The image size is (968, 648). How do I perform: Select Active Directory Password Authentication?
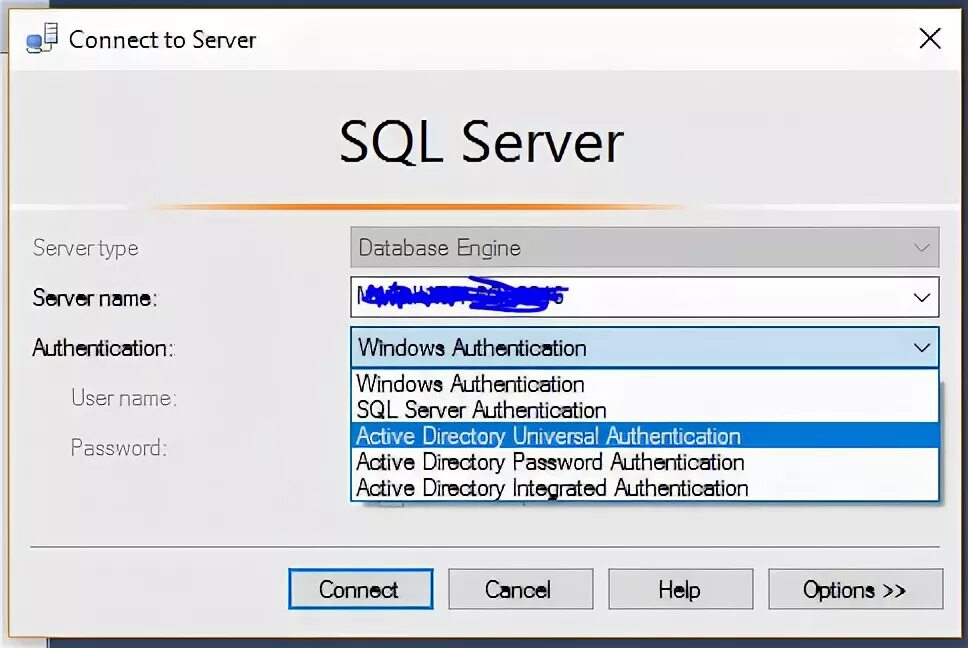tap(645, 462)
